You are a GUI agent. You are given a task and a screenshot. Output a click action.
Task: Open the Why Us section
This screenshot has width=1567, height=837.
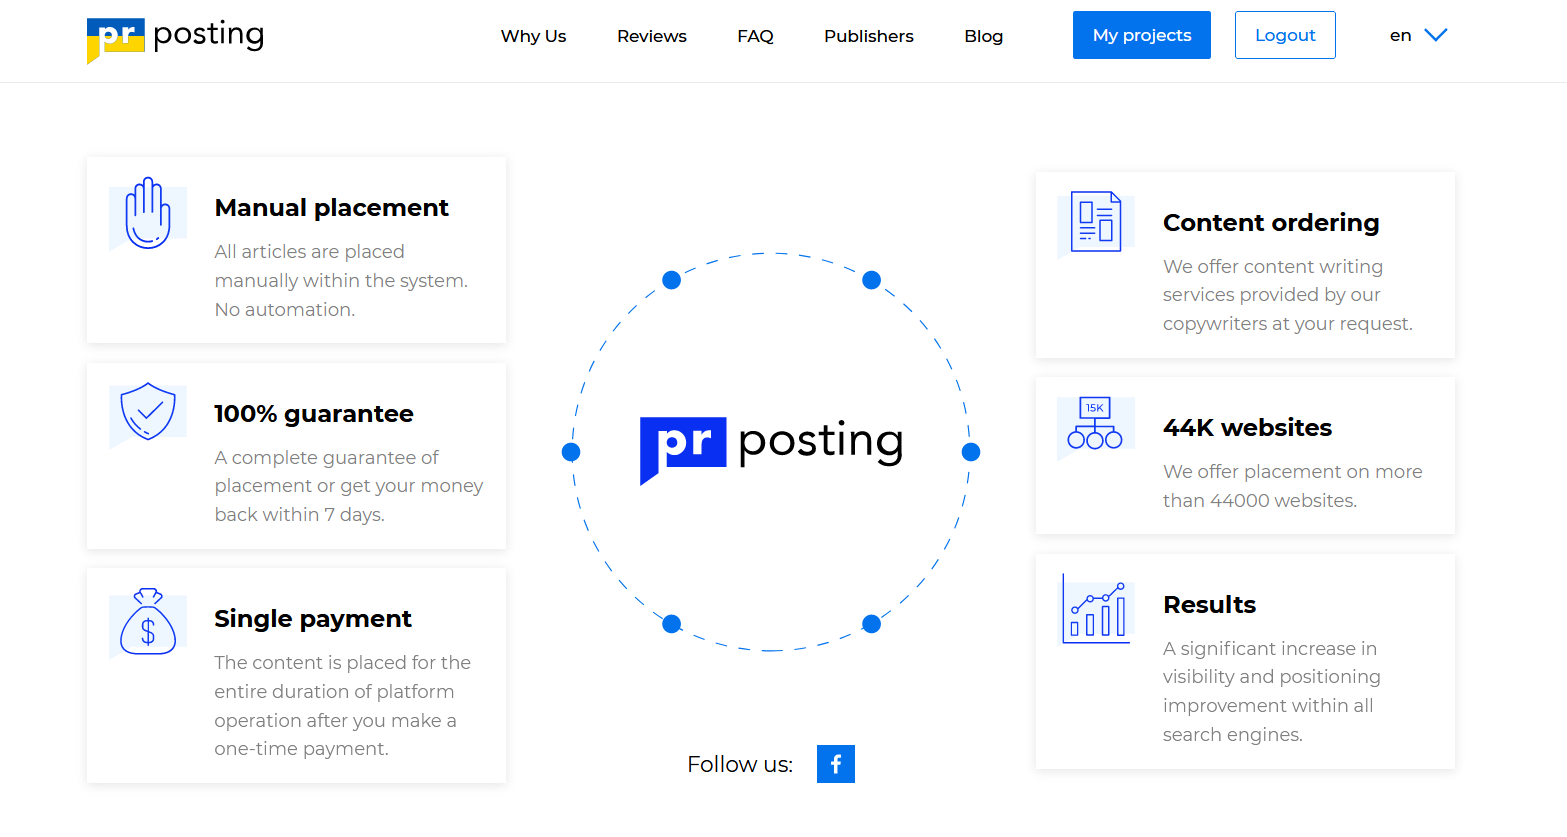coord(533,36)
